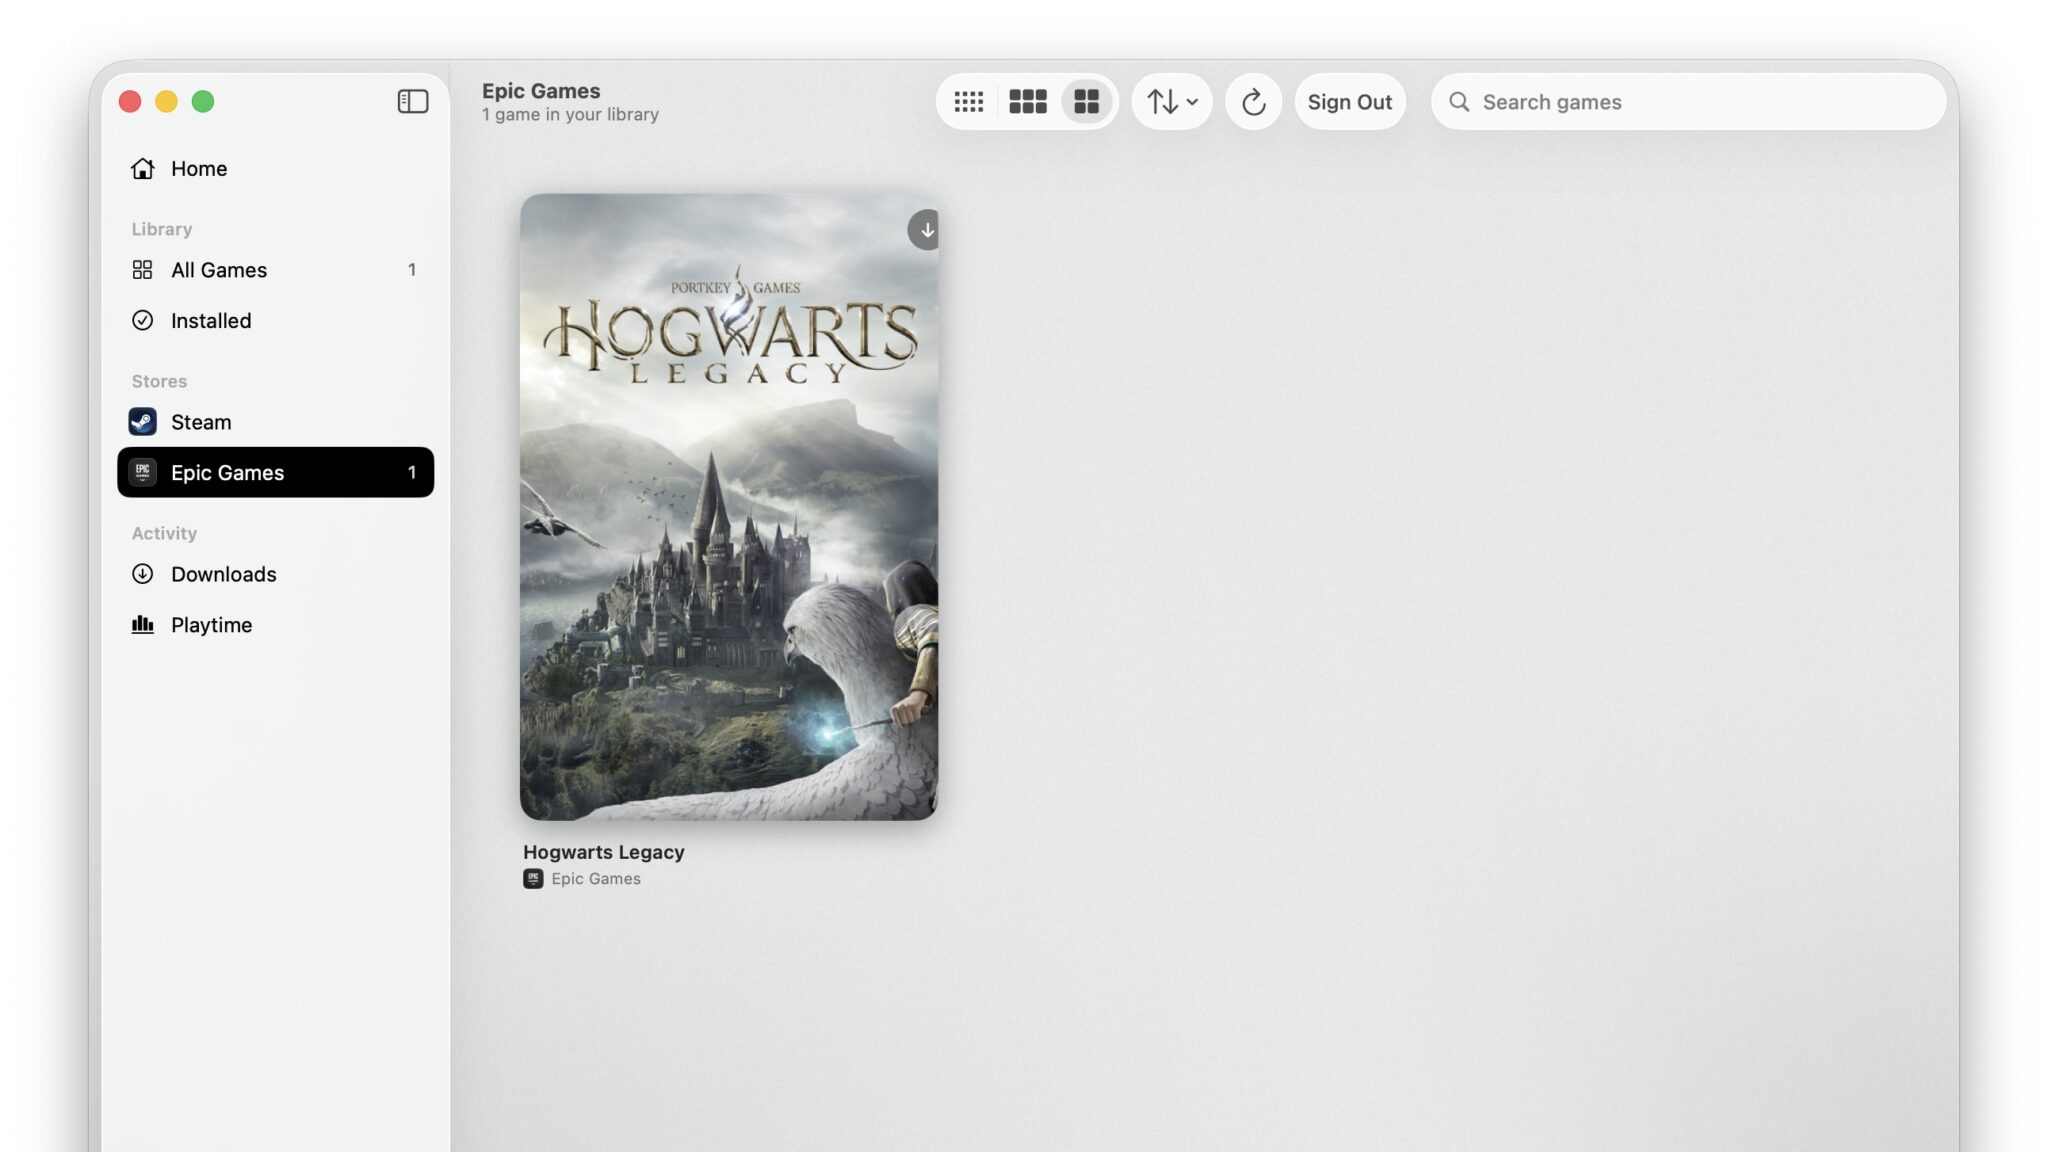Screen dimensions: 2048x1152
Task: Open the Playtime statistics page
Action: pyautogui.click(x=276, y=625)
